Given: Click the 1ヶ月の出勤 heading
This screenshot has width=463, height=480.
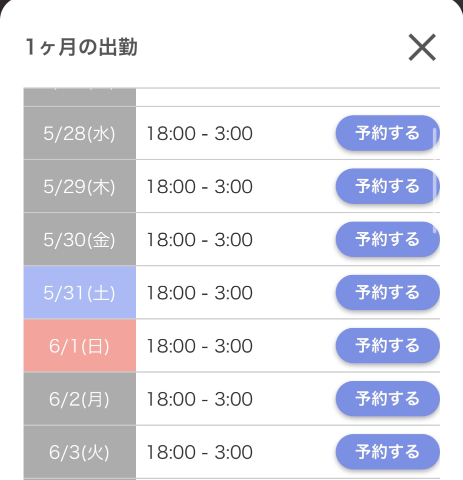Looking at the screenshot, I should tap(81, 47).
